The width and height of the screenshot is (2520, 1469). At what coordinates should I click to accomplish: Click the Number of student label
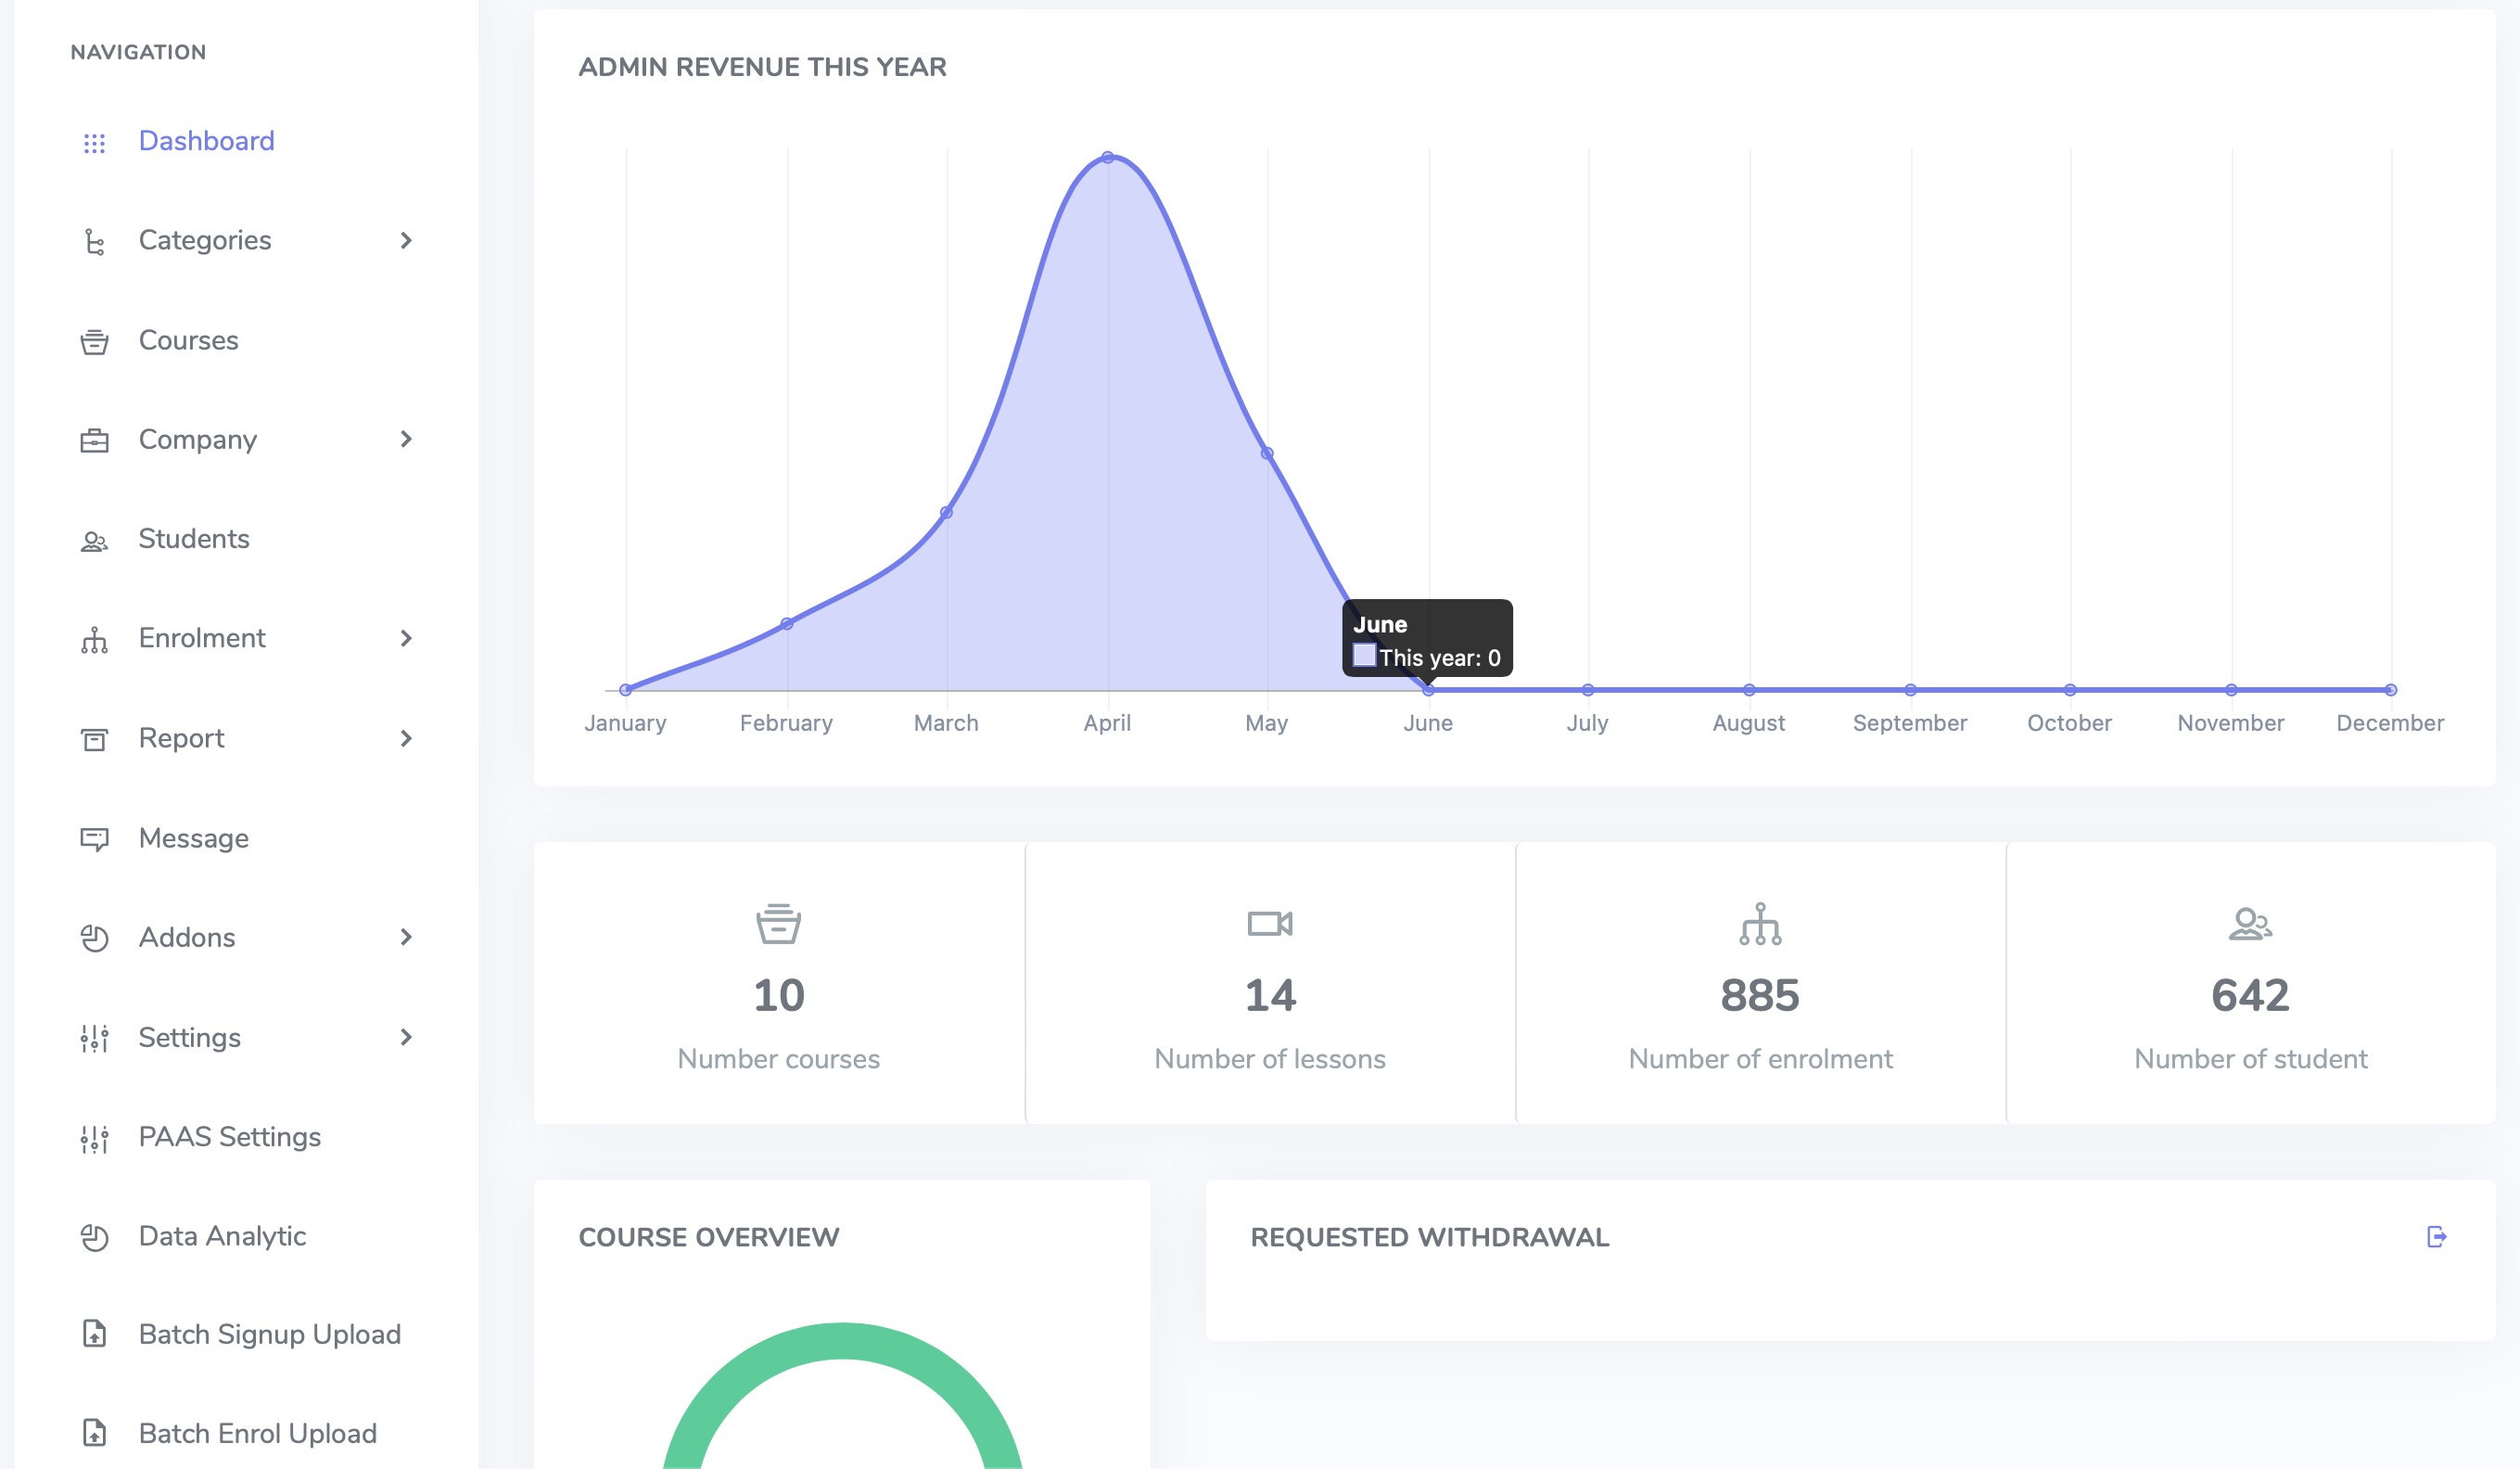(x=2250, y=1059)
